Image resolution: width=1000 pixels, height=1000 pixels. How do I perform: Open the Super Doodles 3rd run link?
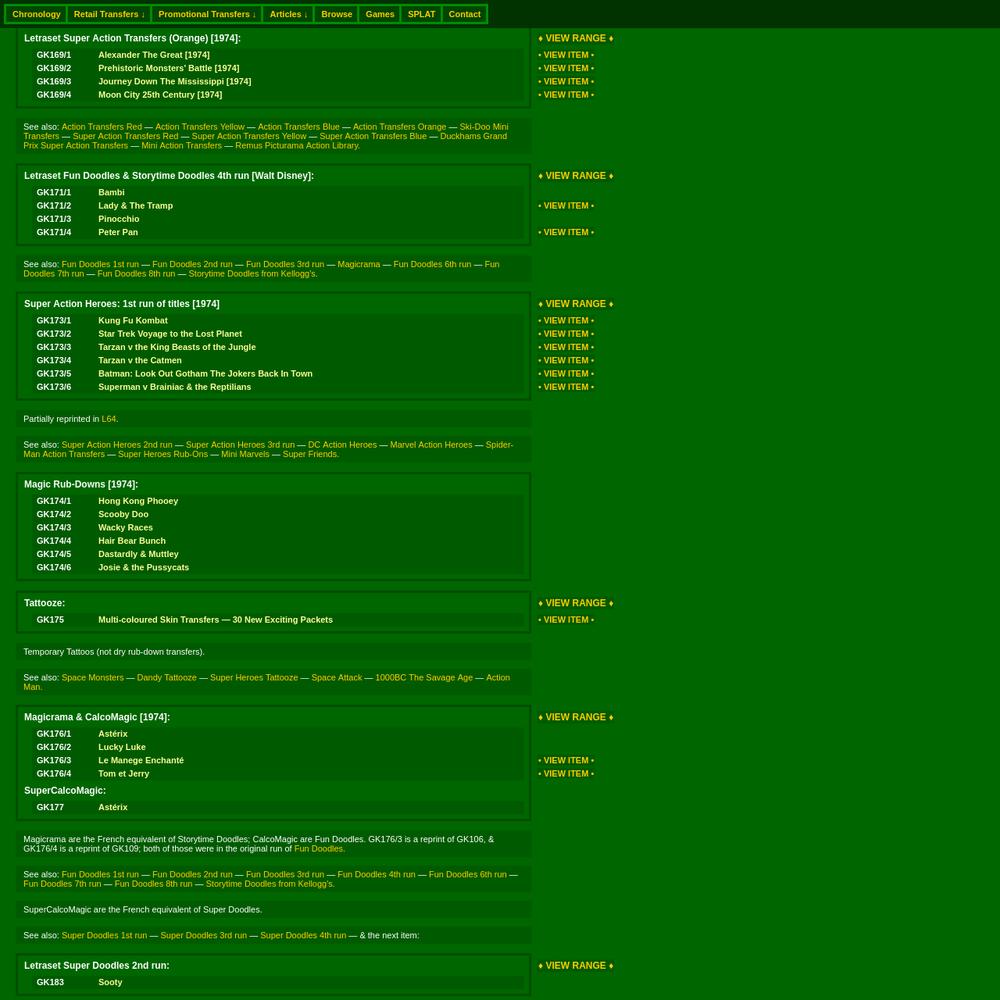(203, 936)
